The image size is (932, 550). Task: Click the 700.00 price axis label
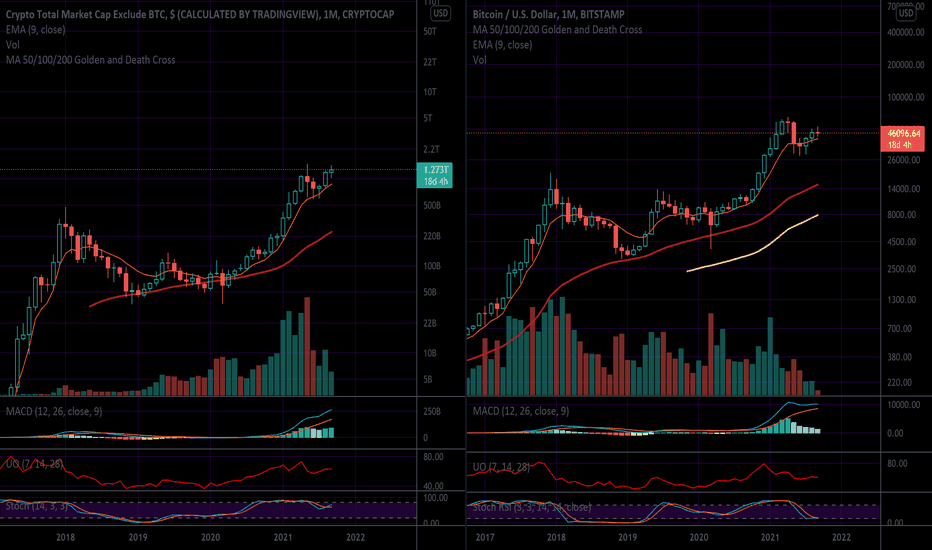900,329
